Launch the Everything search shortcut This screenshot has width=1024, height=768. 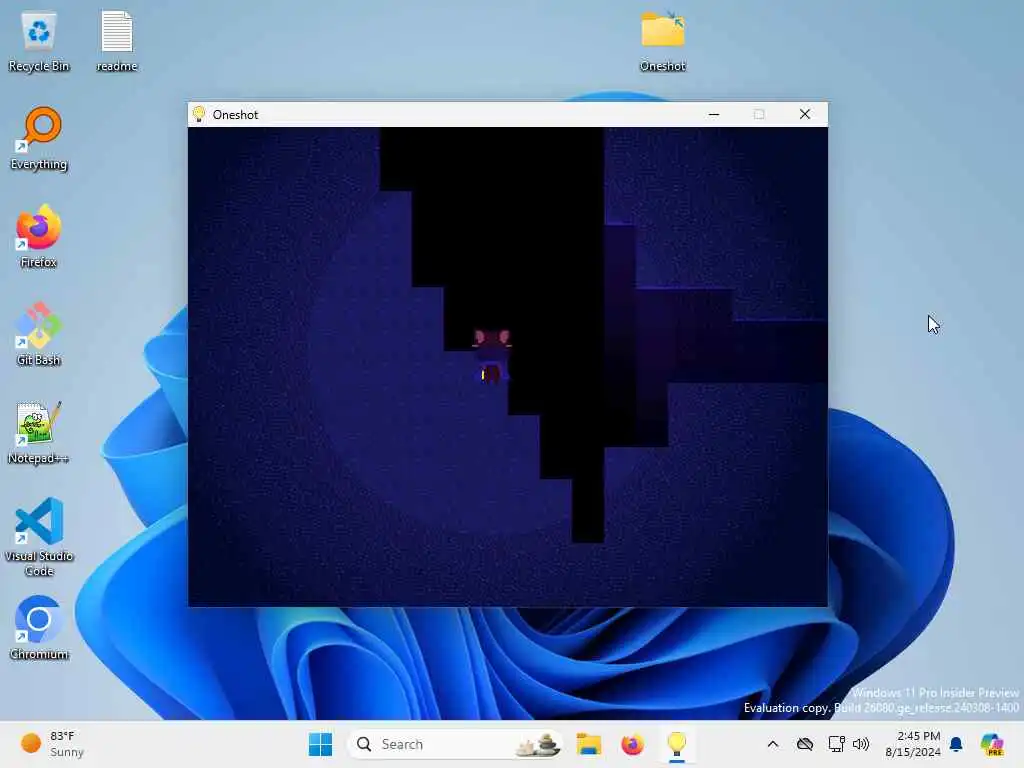pyautogui.click(x=39, y=139)
